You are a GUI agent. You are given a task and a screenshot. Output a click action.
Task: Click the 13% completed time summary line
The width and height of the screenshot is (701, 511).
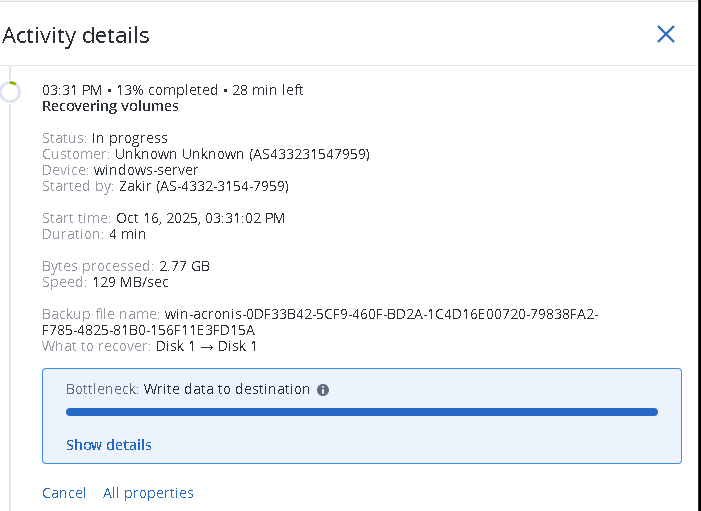pos(172,90)
